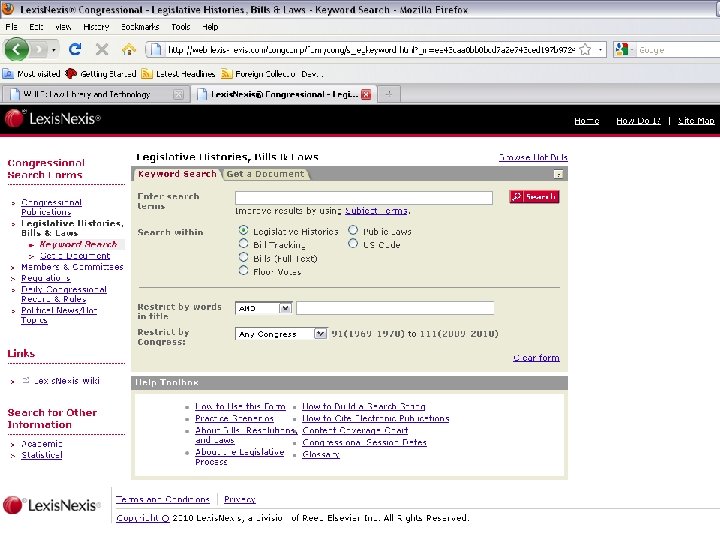Click the address bar URL field
Screen dimensions: 720x540
370,50
